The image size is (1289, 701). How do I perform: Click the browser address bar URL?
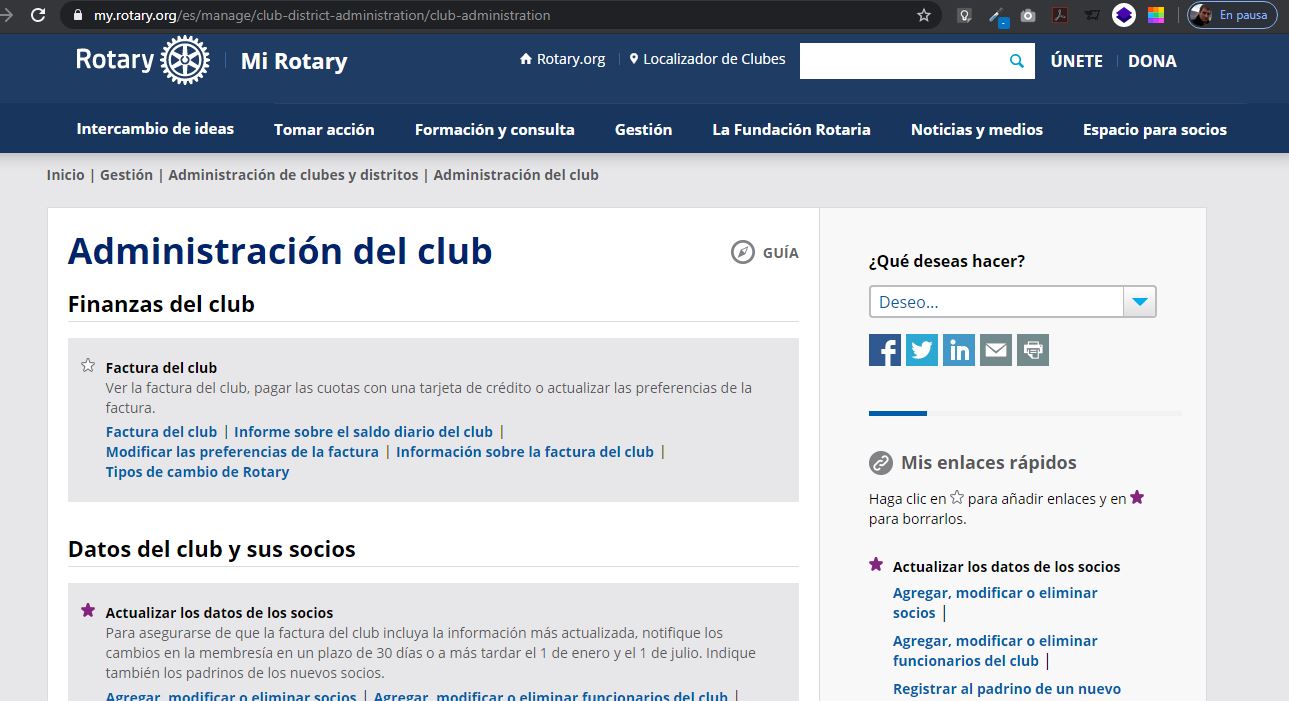[322, 16]
